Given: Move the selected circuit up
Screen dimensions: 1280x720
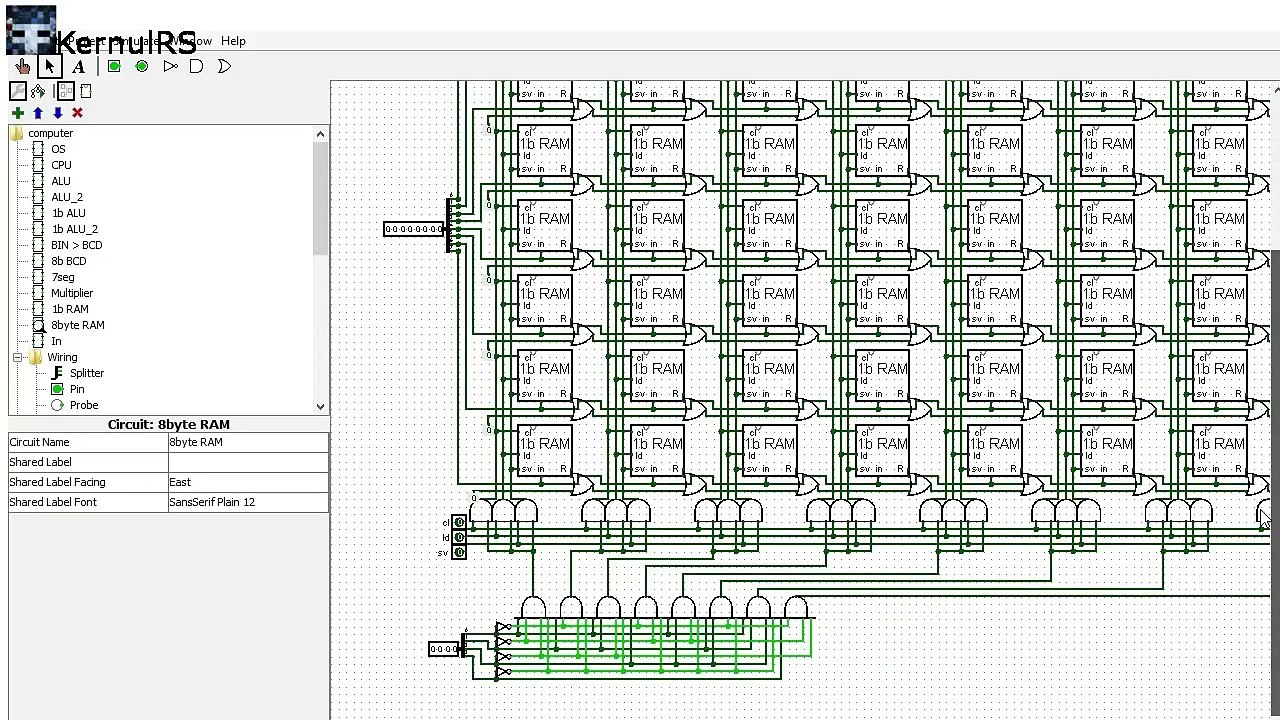Looking at the screenshot, I should 38,113.
